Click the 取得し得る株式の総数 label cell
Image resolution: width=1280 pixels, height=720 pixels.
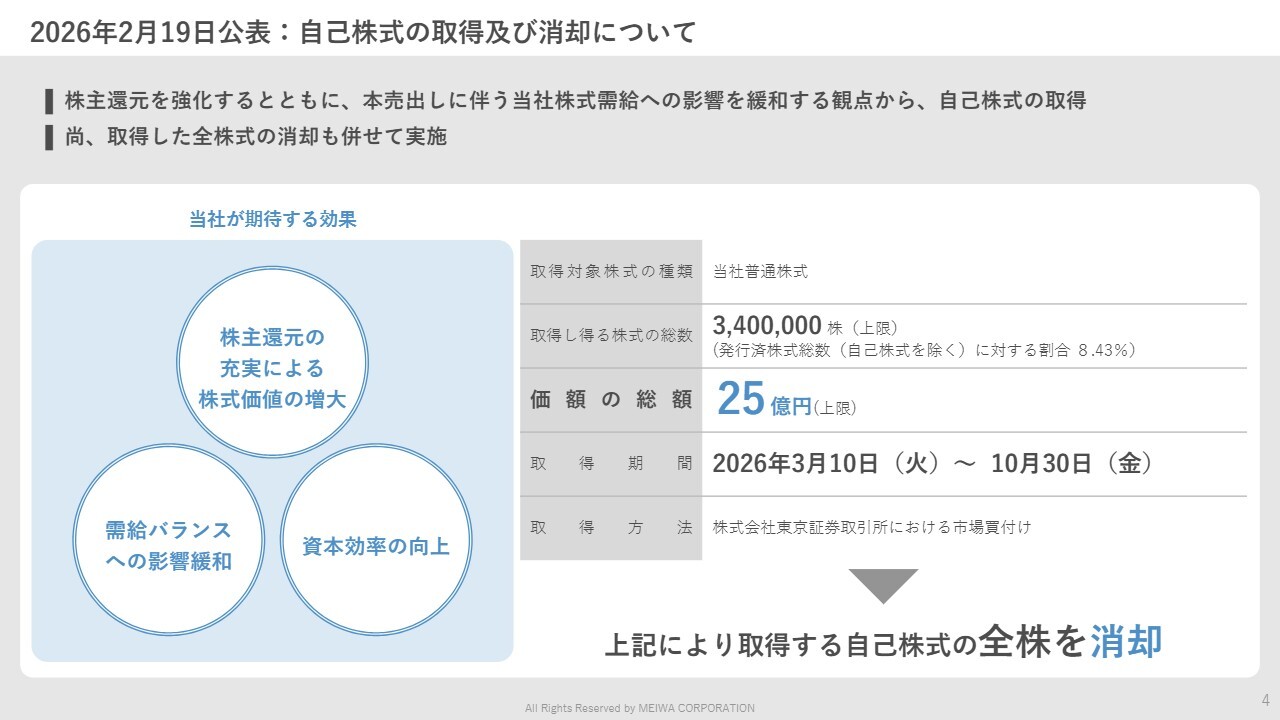[611, 336]
